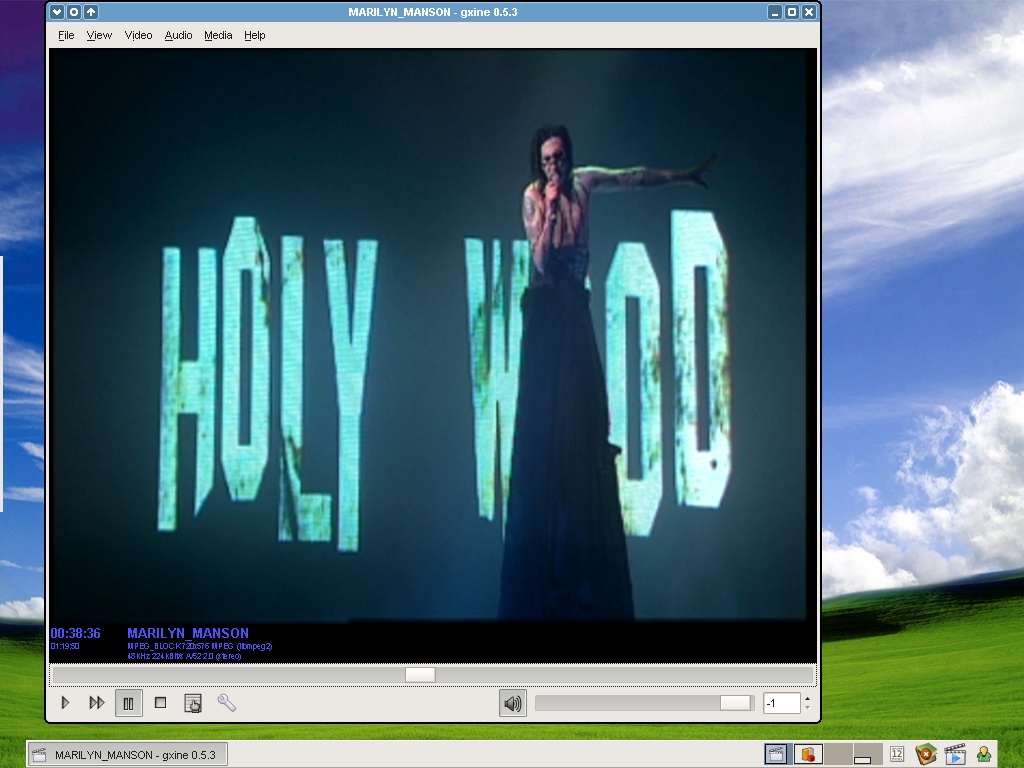Open the window menu down-arrow in title bar

(x=57, y=12)
